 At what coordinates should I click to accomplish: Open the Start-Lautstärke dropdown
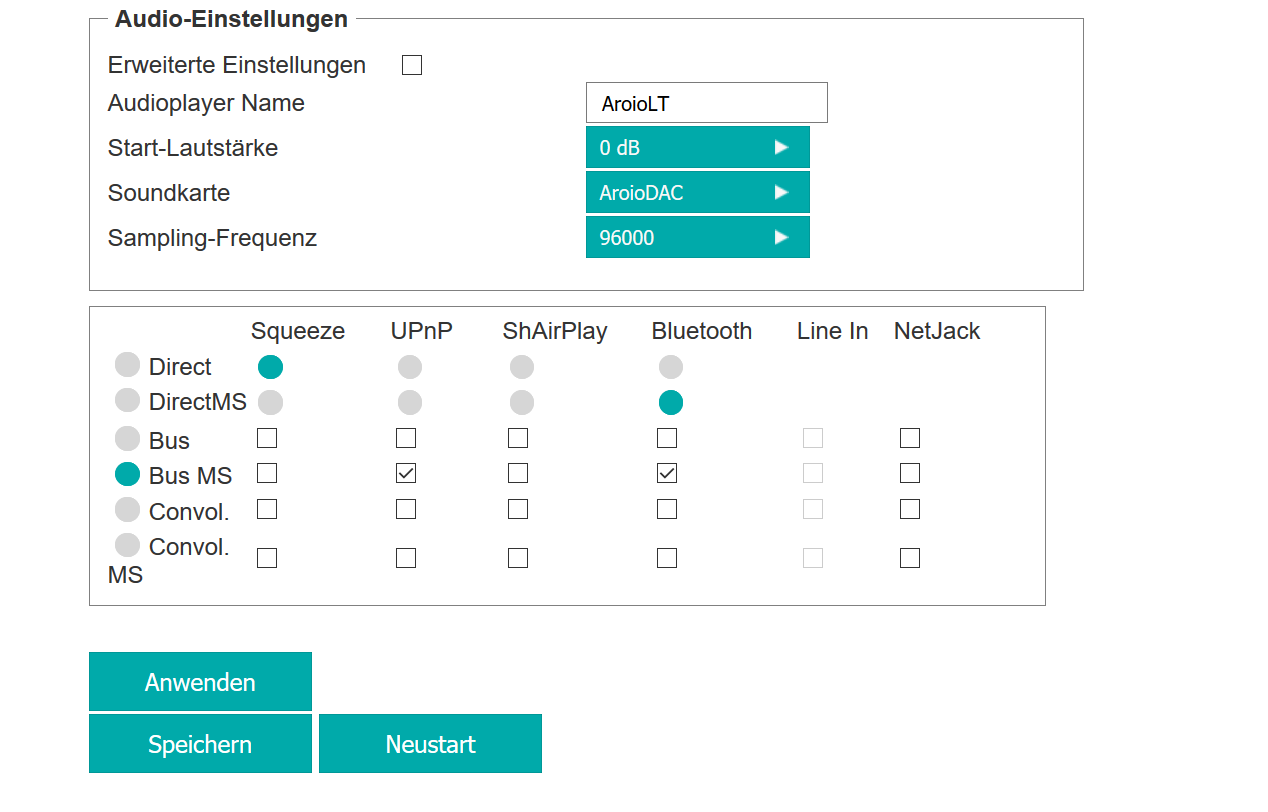click(x=697, y=148)
